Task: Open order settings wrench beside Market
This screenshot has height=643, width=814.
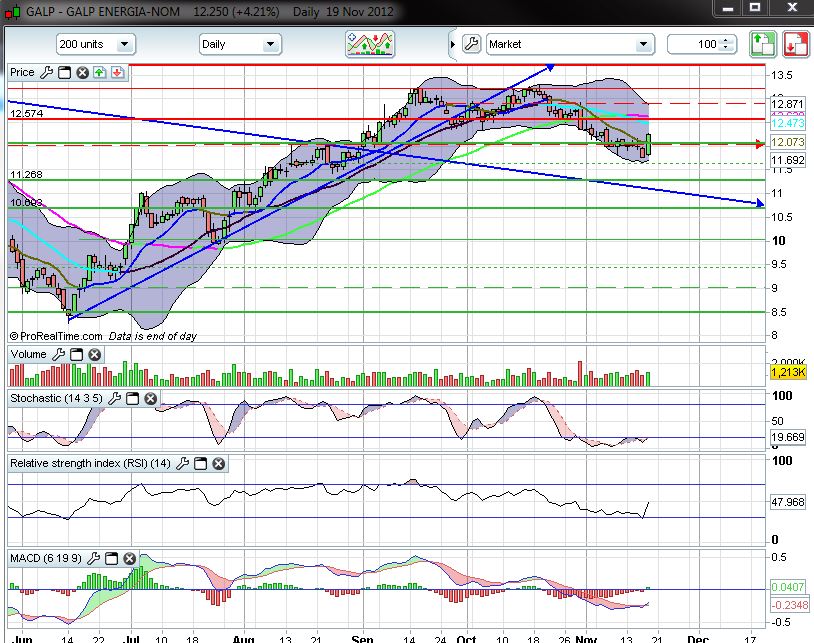Action: [471, 44]
